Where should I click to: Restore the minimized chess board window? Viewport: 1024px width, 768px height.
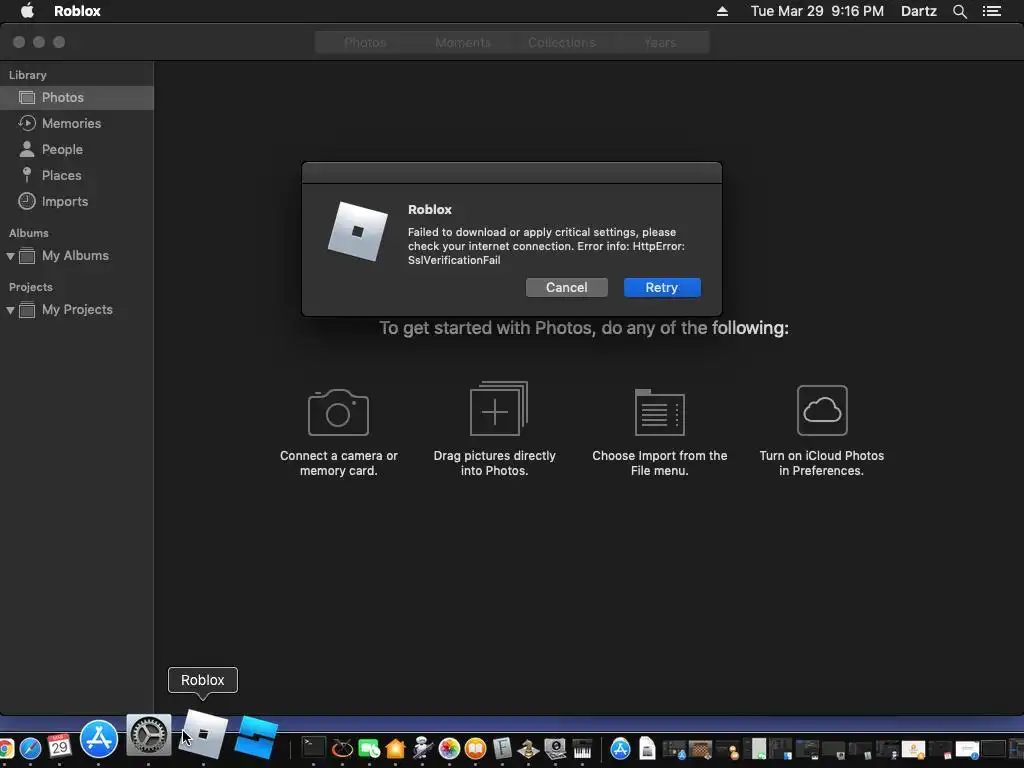[x=700, y=749]
